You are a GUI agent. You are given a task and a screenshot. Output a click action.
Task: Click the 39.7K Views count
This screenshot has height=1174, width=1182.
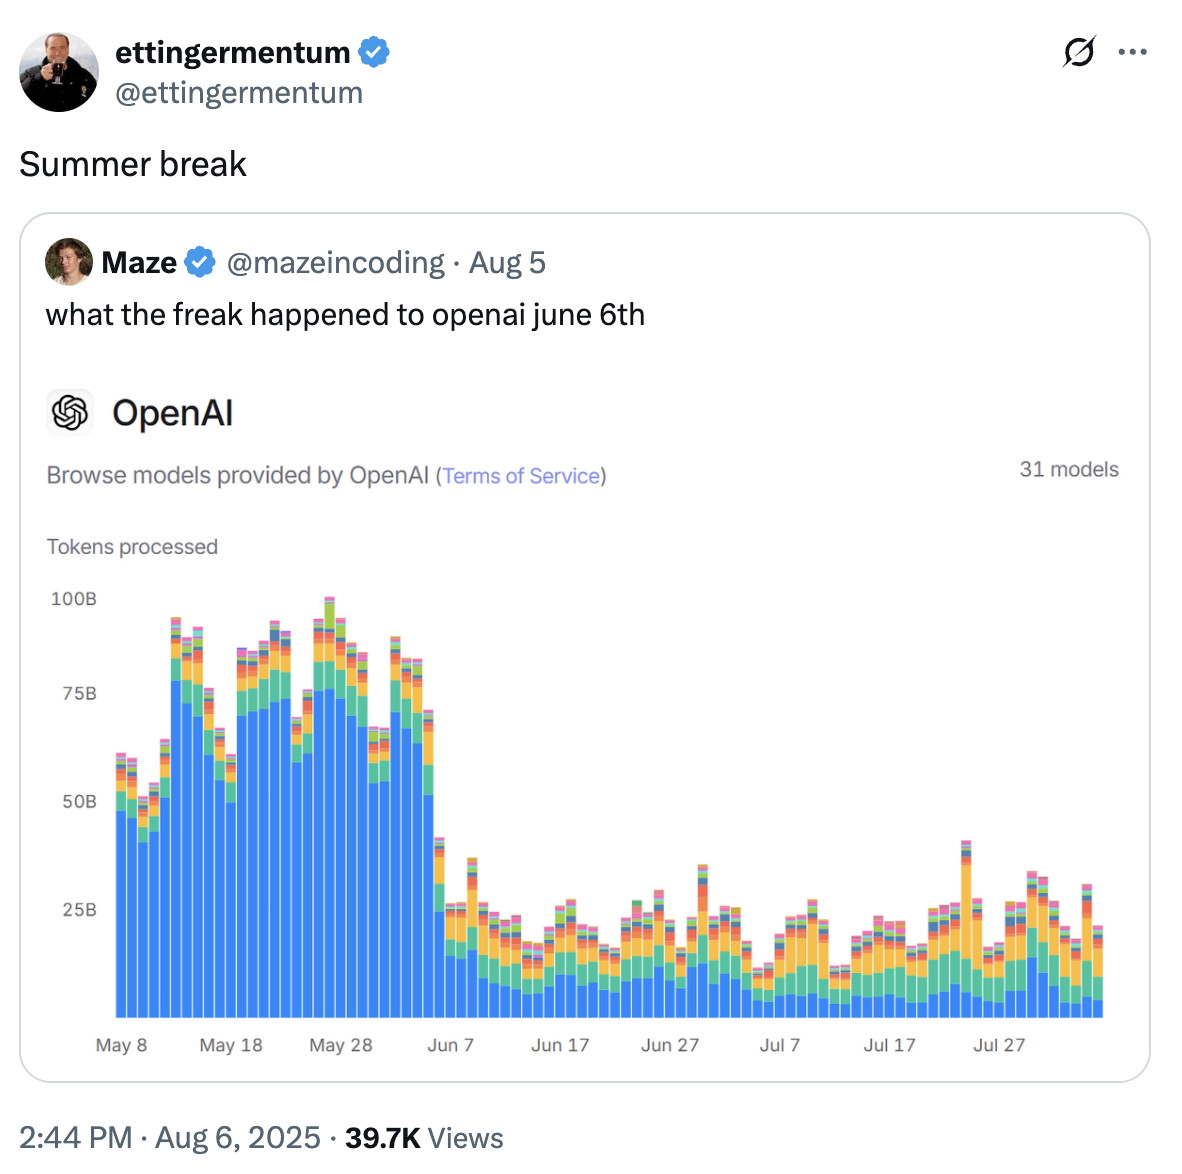pyautogui.click(x=424, y=1138)
